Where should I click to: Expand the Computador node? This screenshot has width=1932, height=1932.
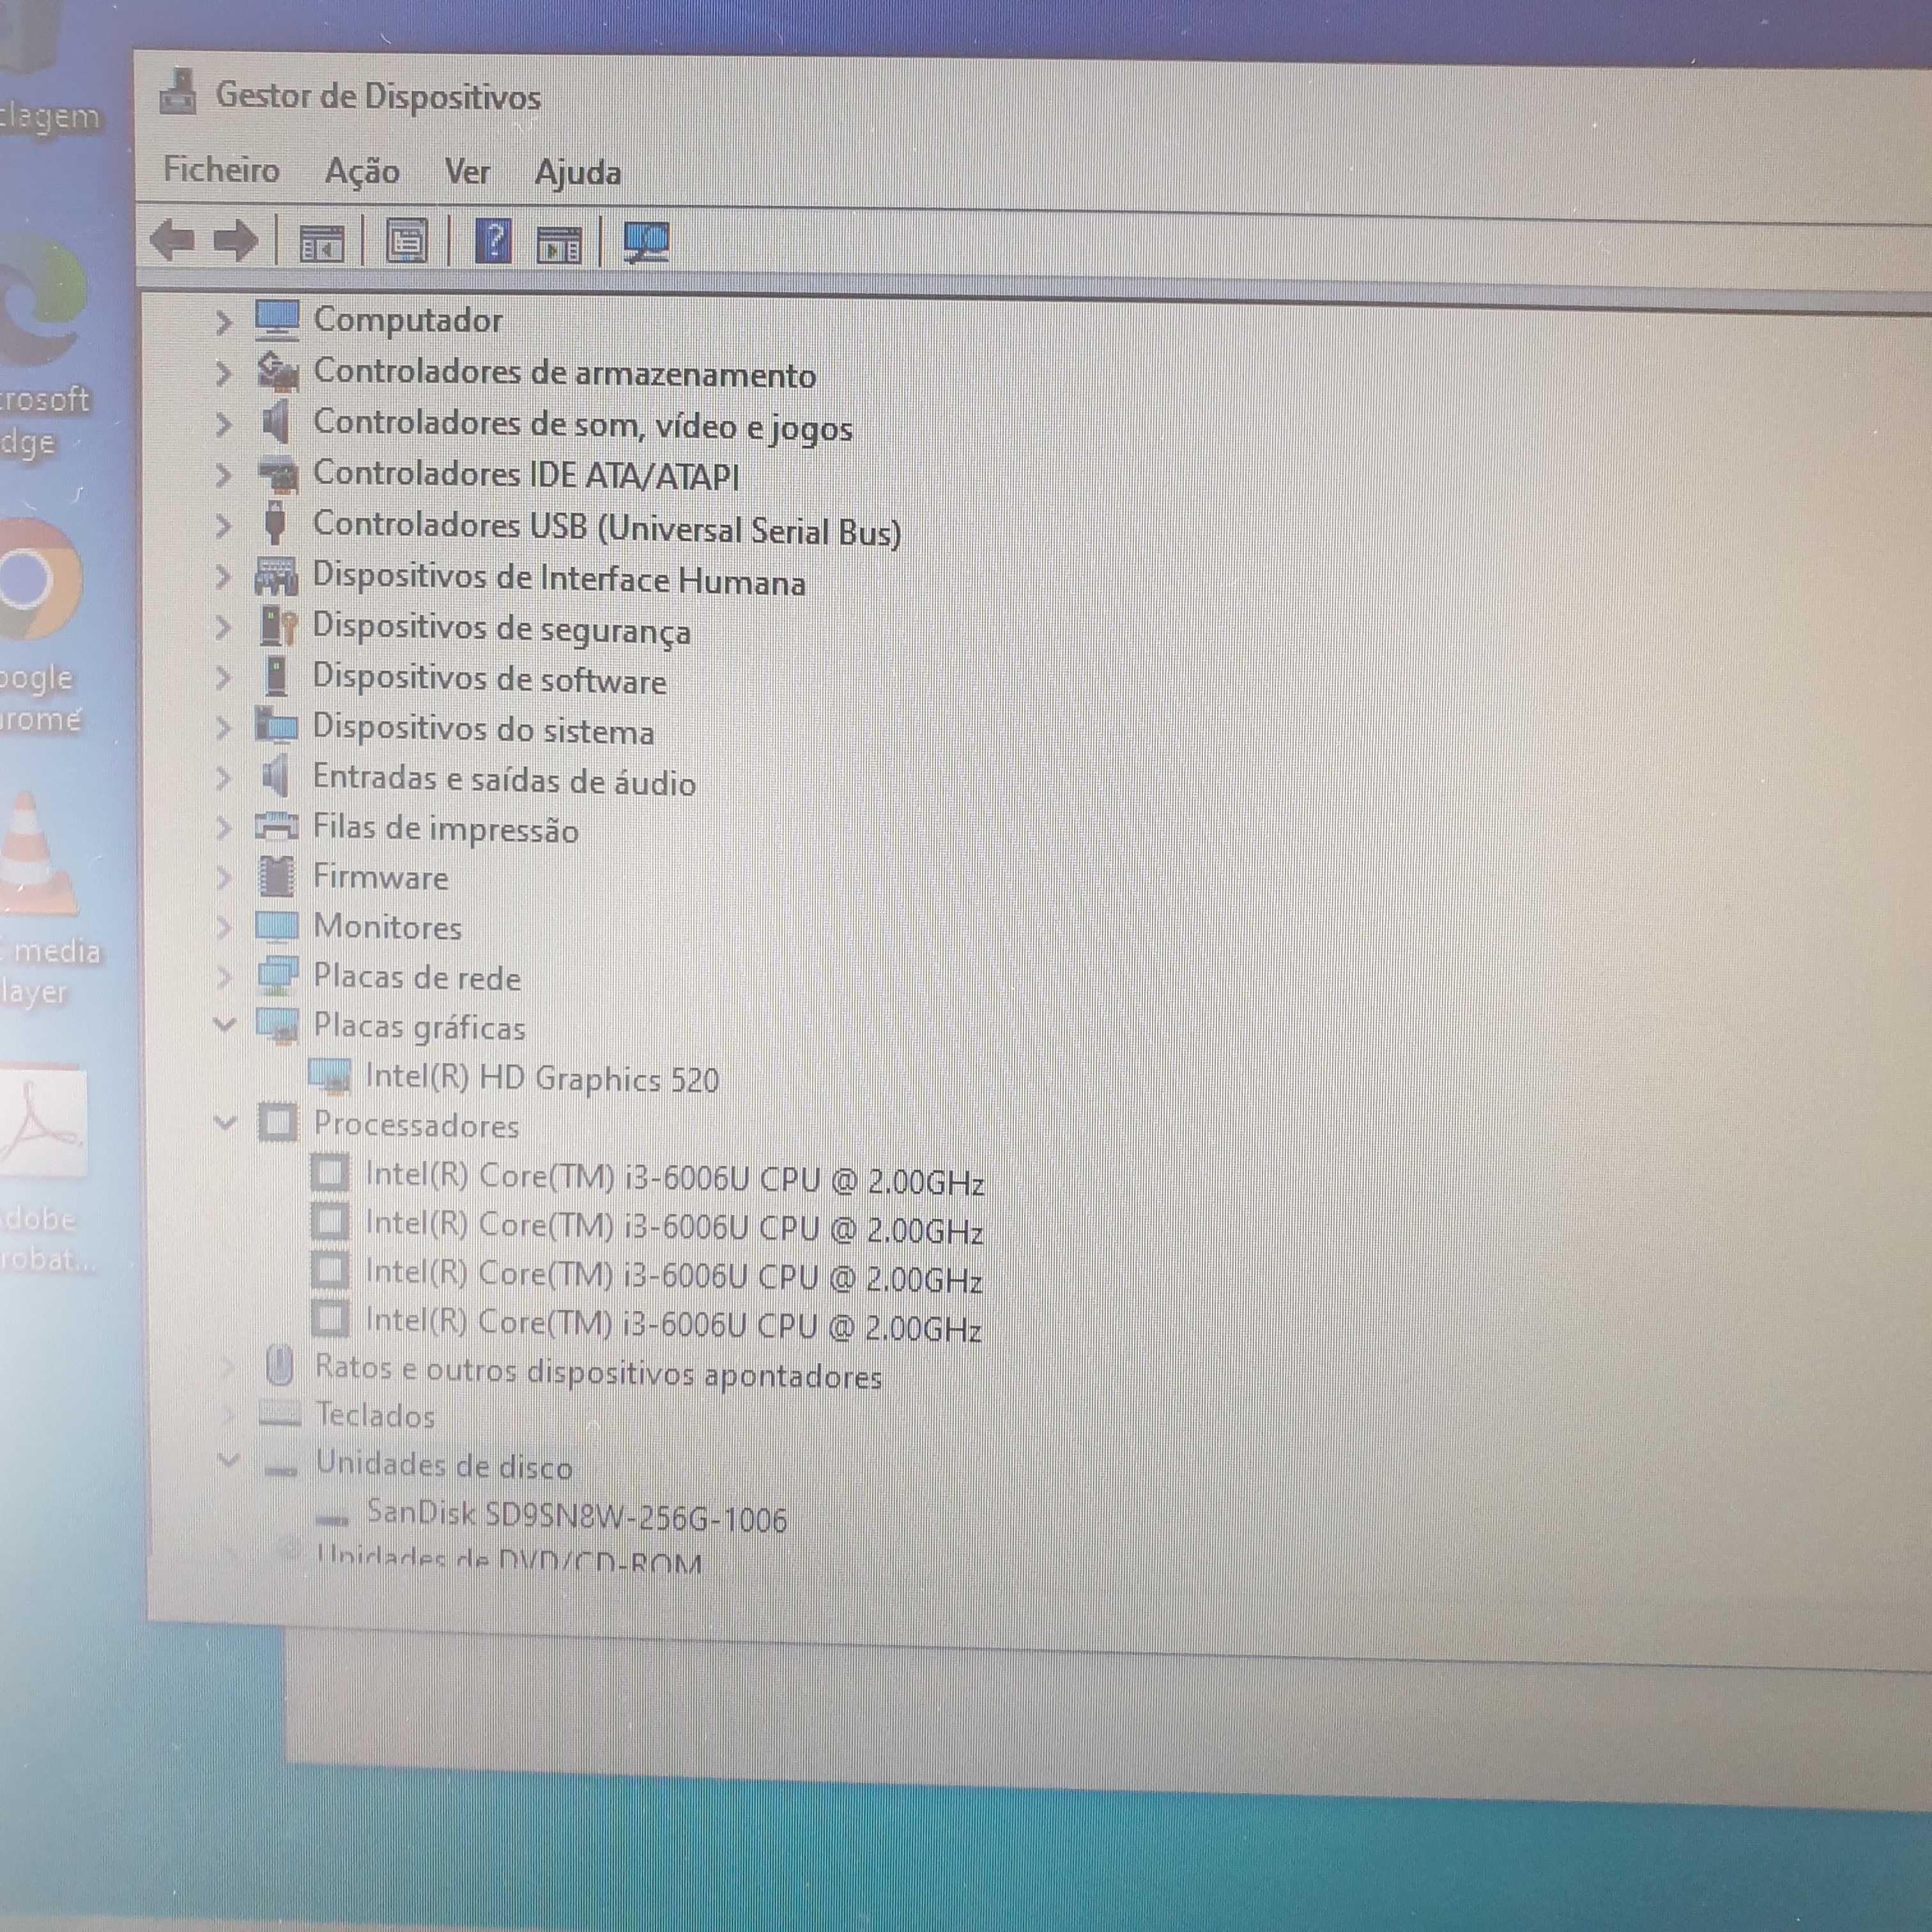coord(223,322)
